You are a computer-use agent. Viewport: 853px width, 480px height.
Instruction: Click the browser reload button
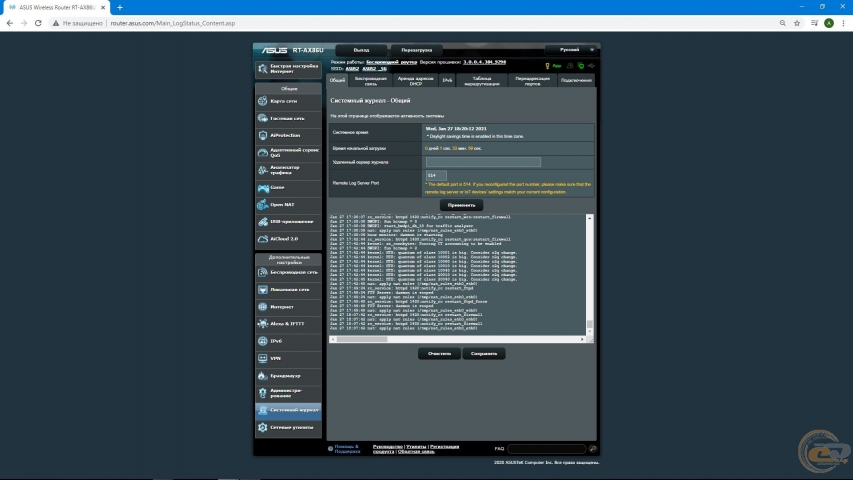point(38,23)
